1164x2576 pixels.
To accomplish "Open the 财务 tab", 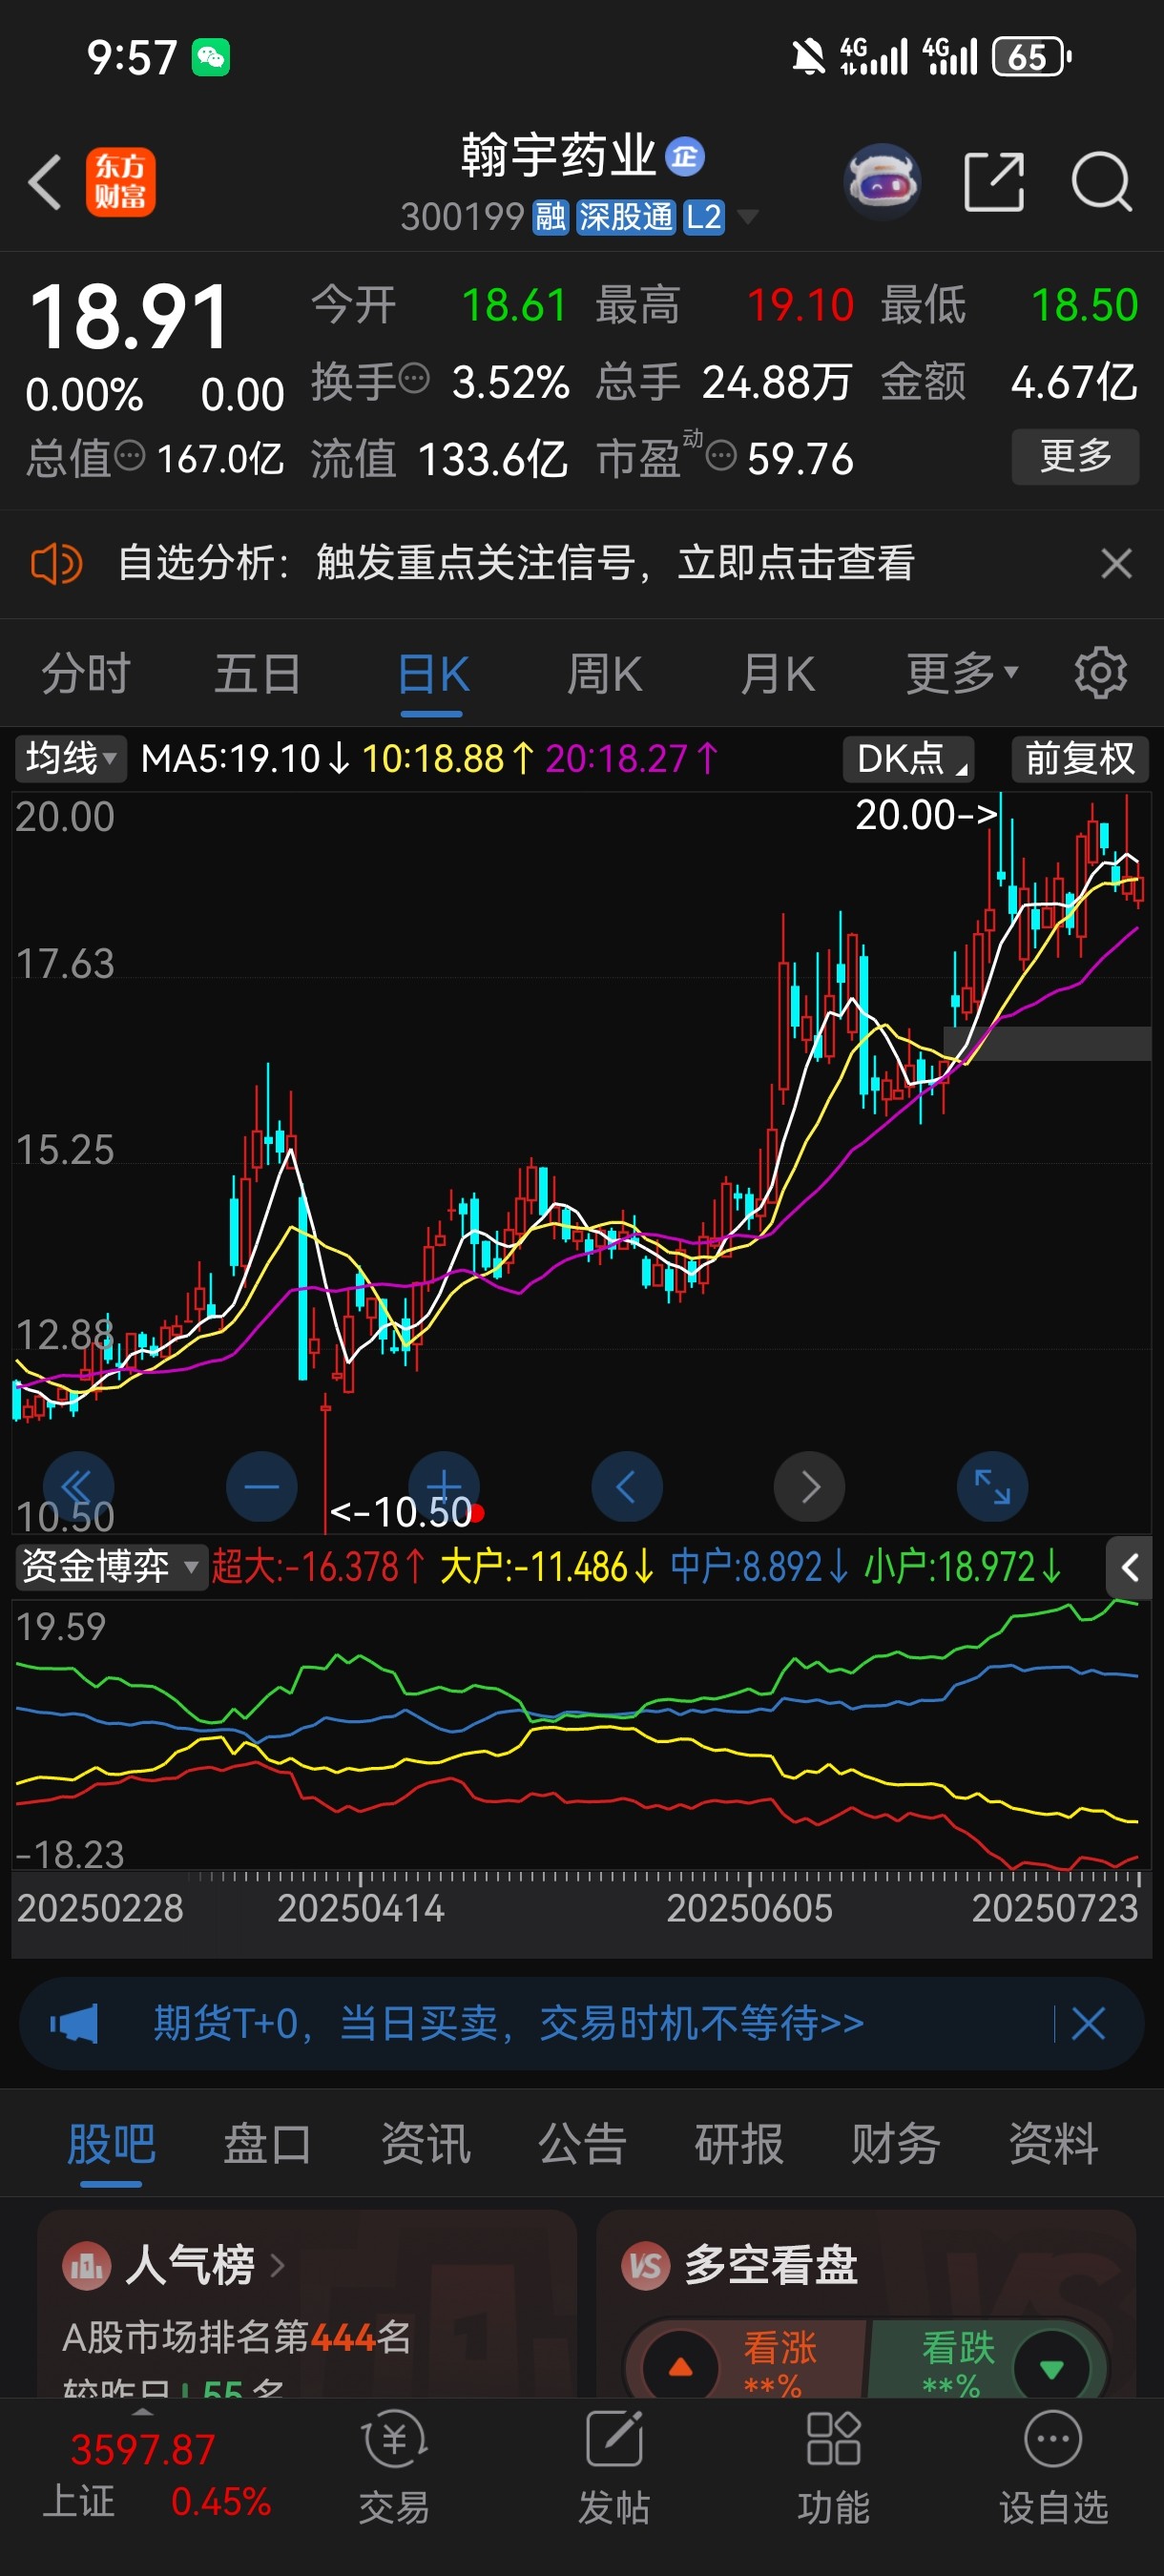I will (x=896, y=2145).
